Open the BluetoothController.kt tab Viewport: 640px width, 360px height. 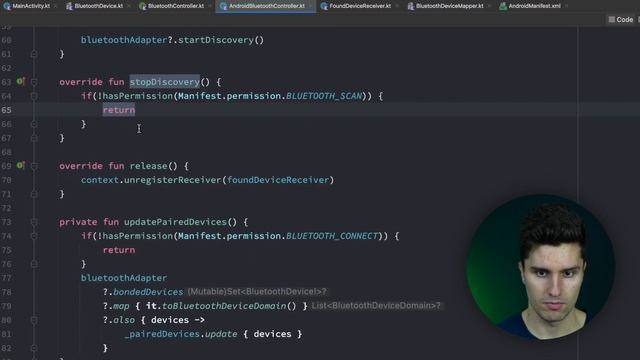(176, 6)
